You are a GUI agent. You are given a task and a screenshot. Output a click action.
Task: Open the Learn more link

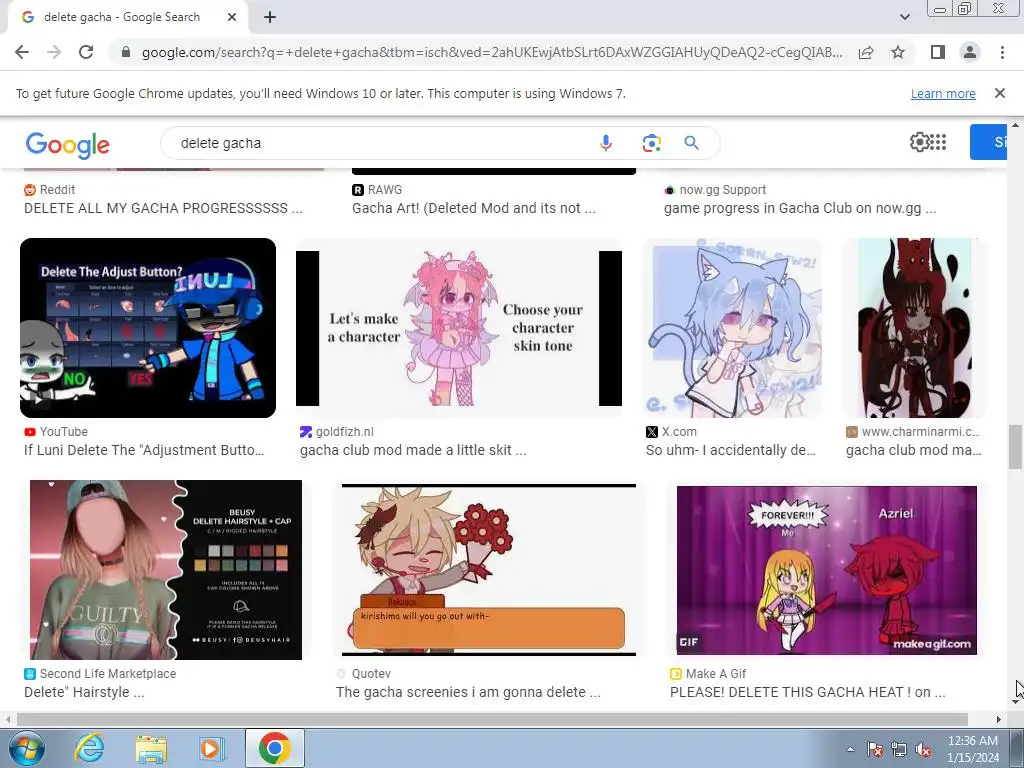(943, 93)
